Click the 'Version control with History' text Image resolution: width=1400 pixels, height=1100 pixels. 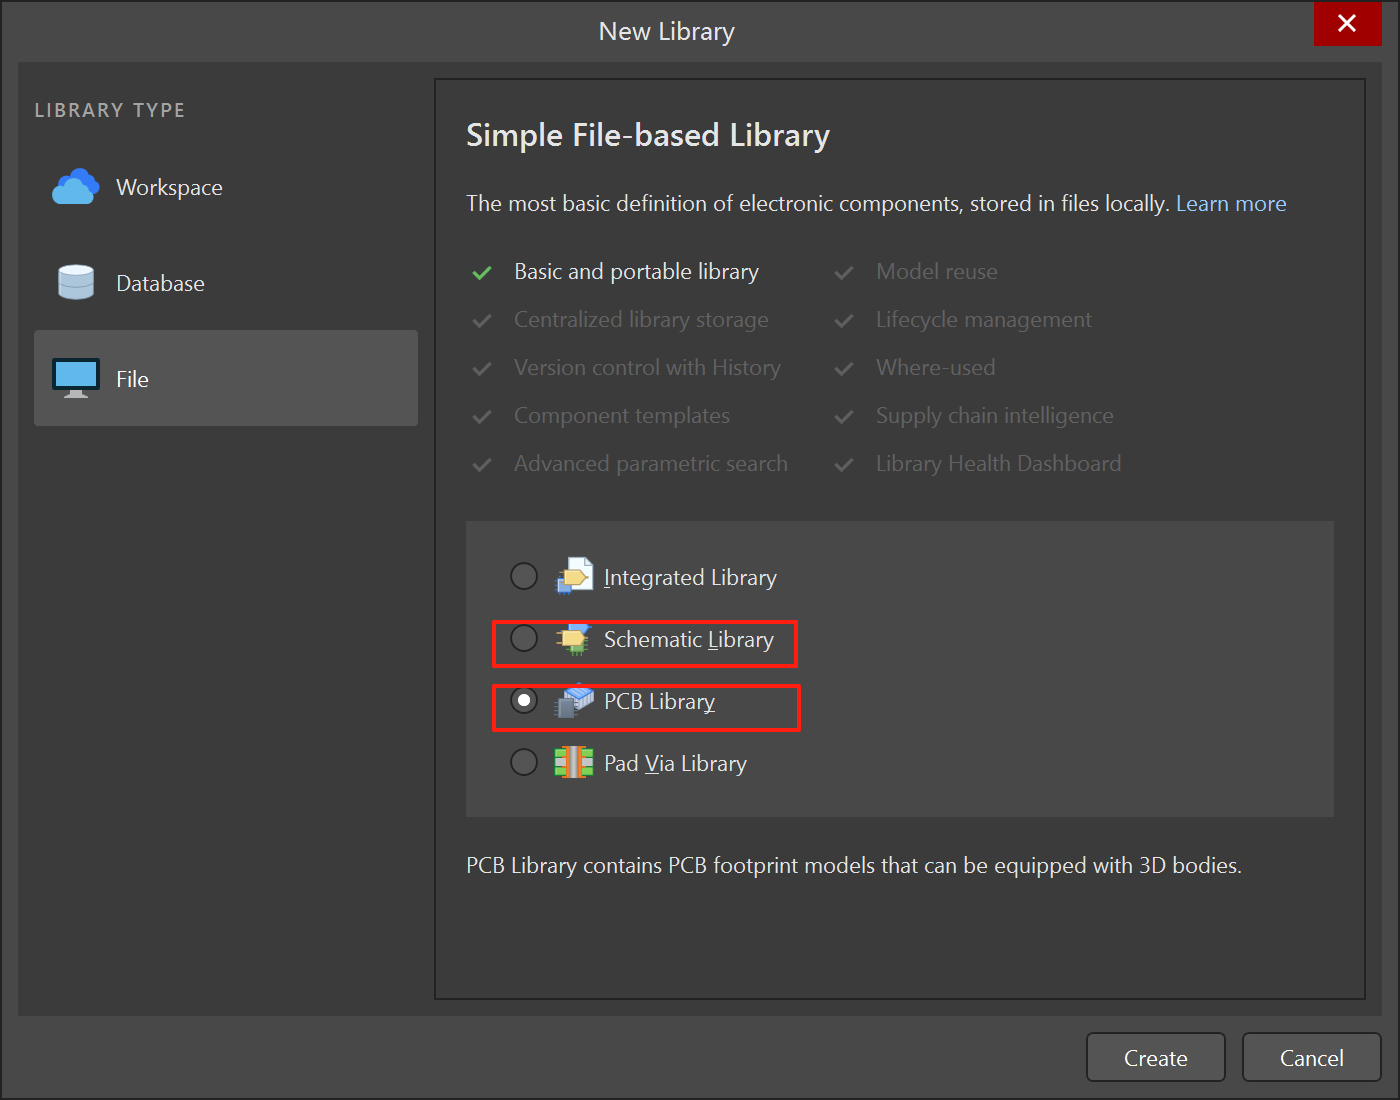pos(647,368)
